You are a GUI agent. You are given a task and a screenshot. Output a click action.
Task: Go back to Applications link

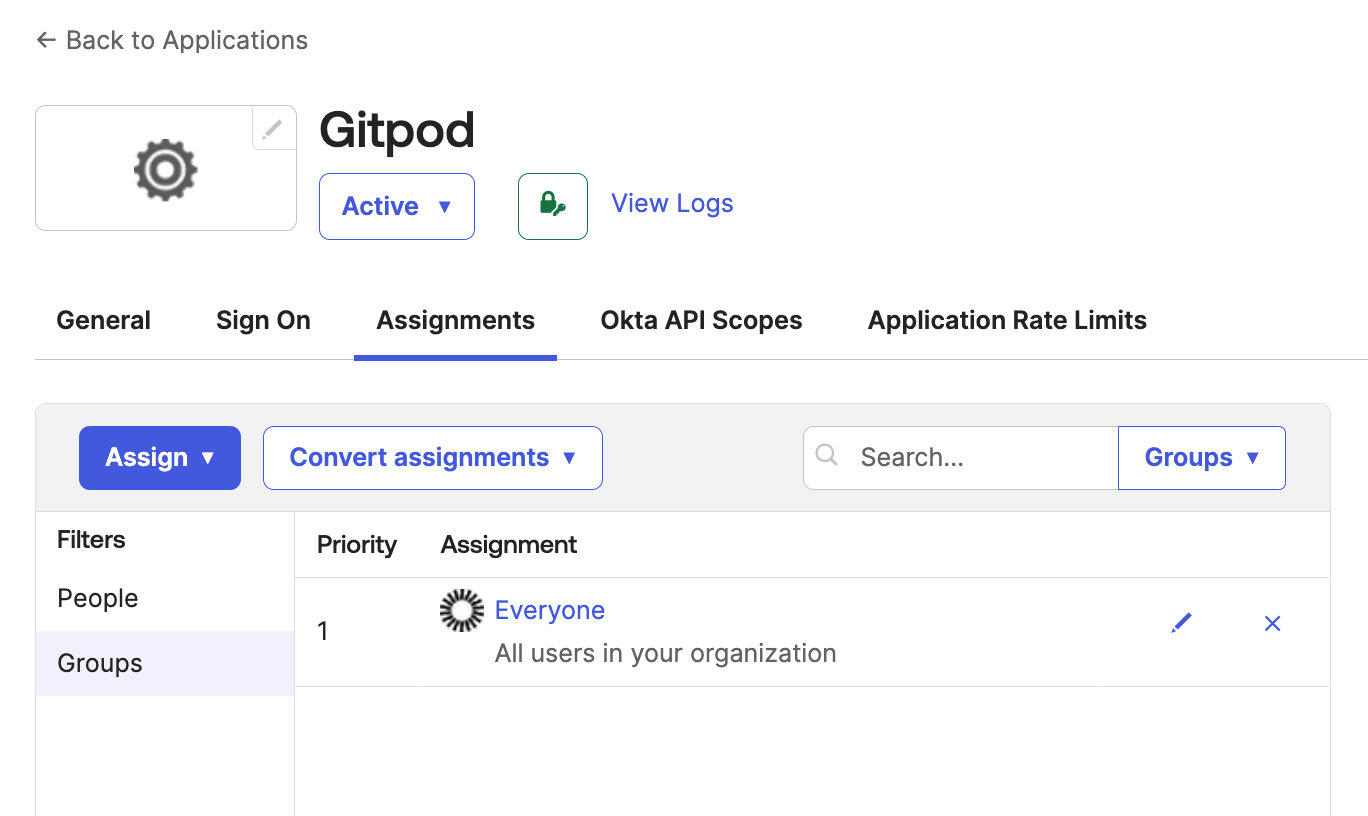pos(172,40)
